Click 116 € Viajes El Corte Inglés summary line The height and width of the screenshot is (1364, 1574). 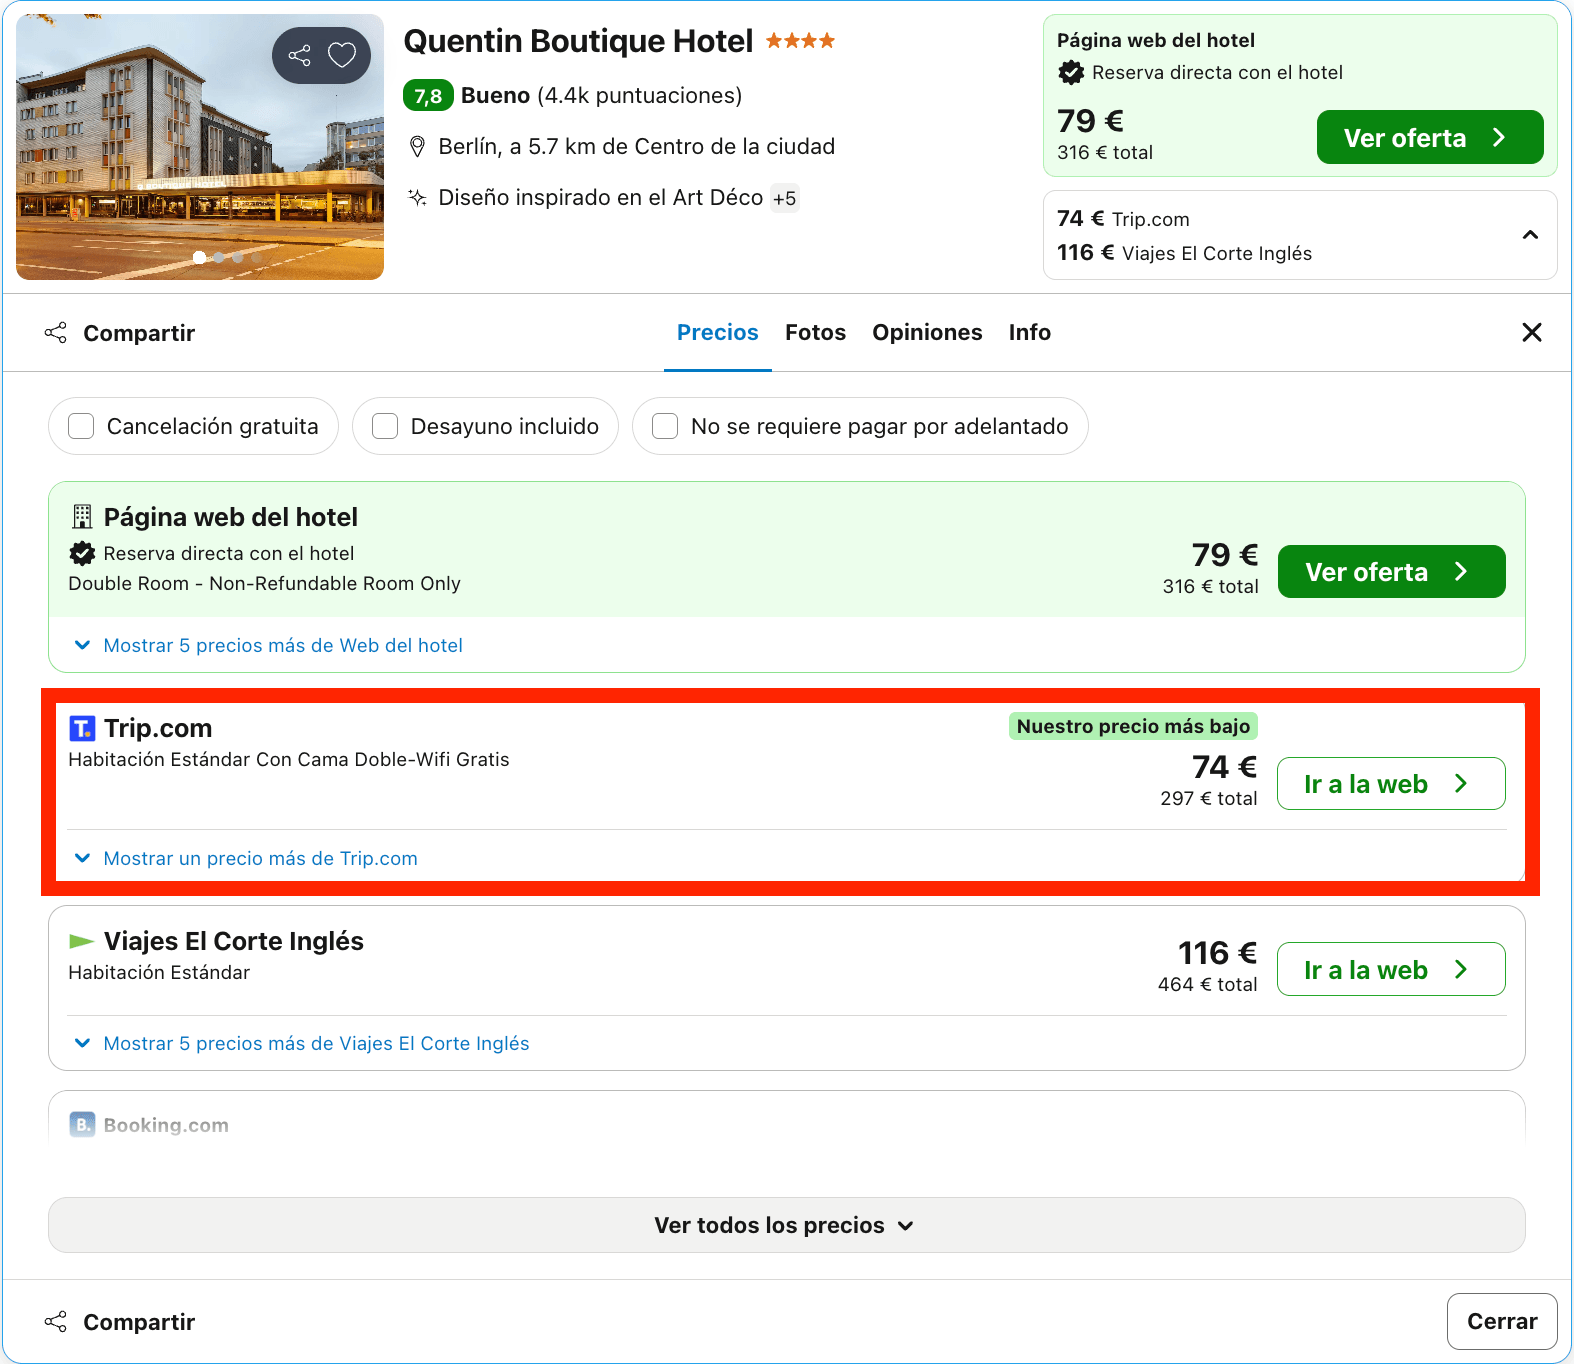coord(1184,253)
